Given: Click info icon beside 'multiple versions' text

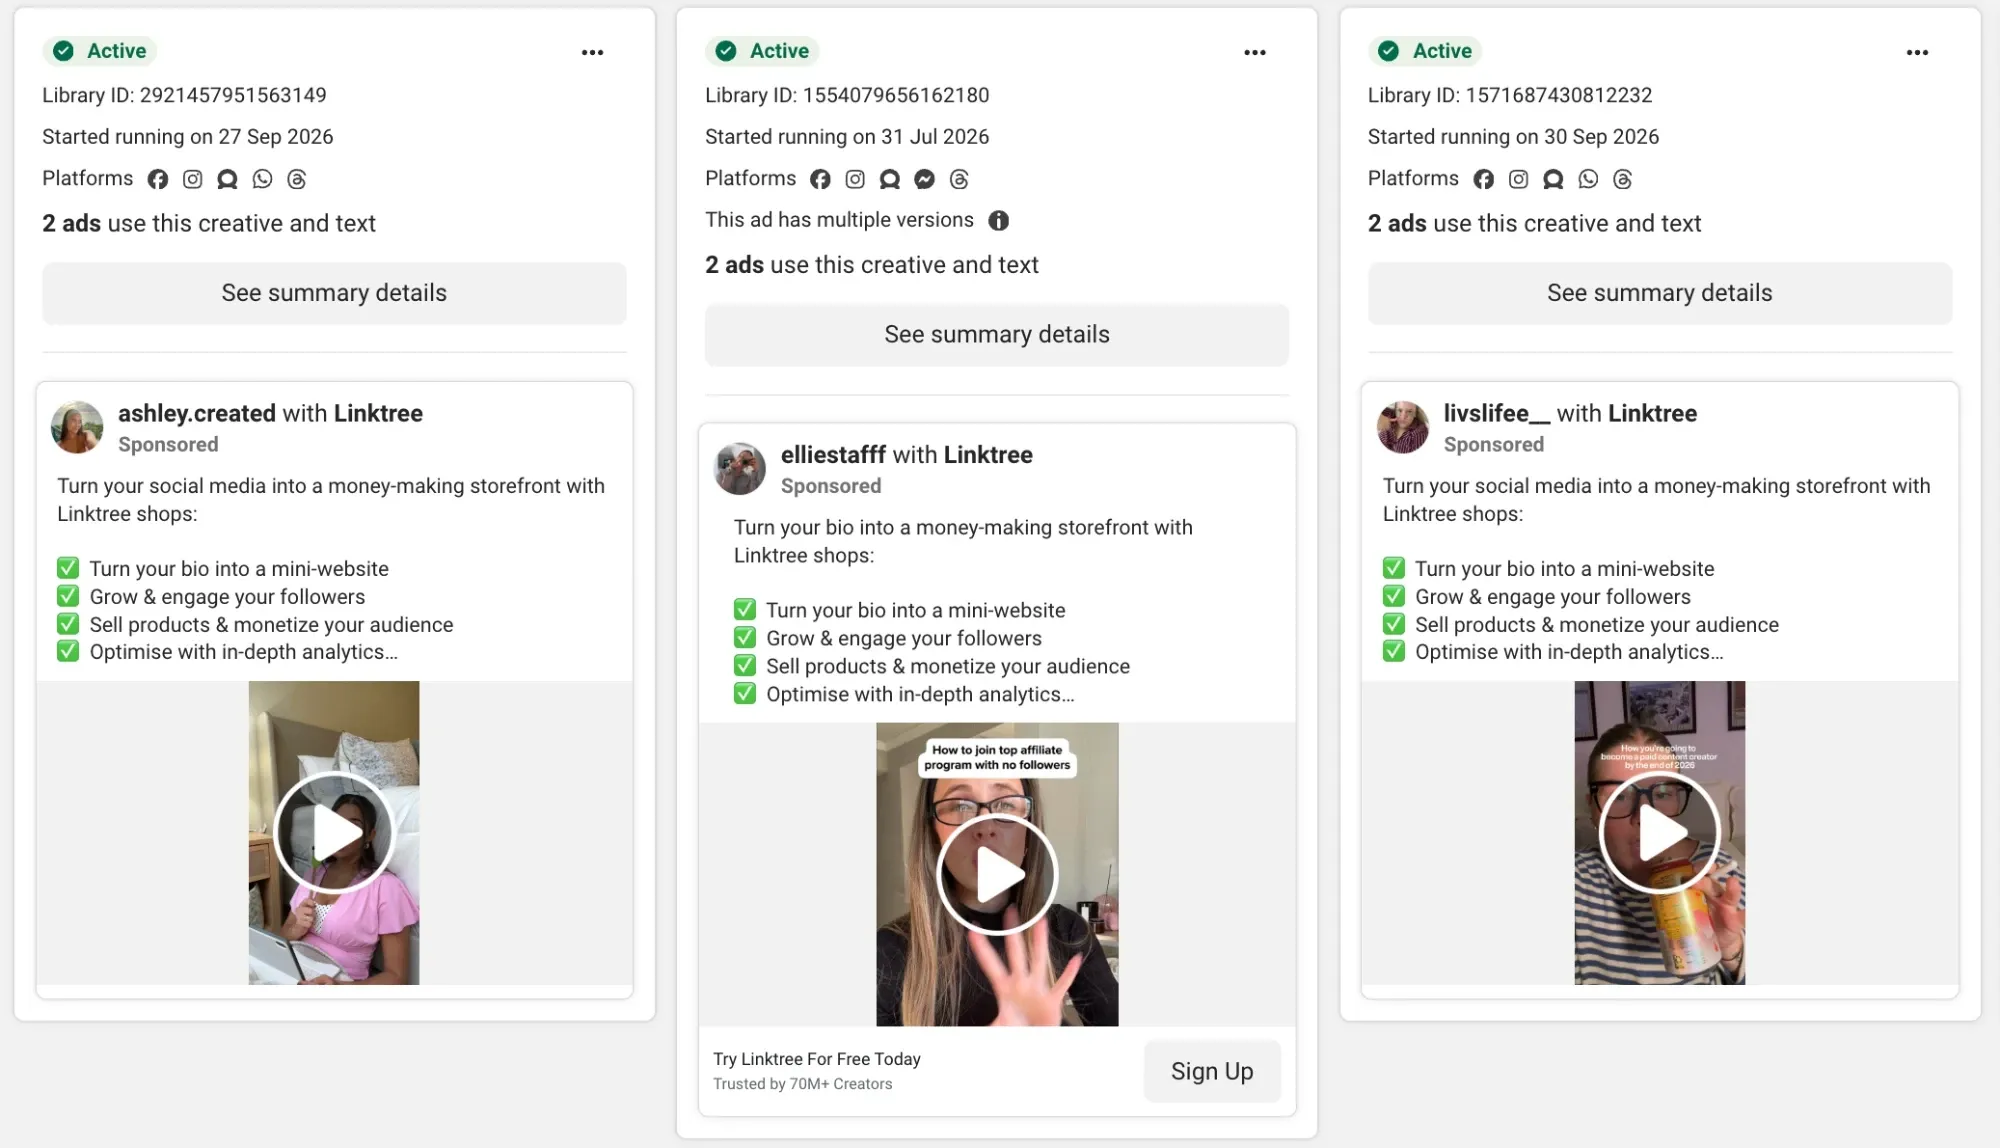Looking at the screenshot, I should click(x=999, y=221).
